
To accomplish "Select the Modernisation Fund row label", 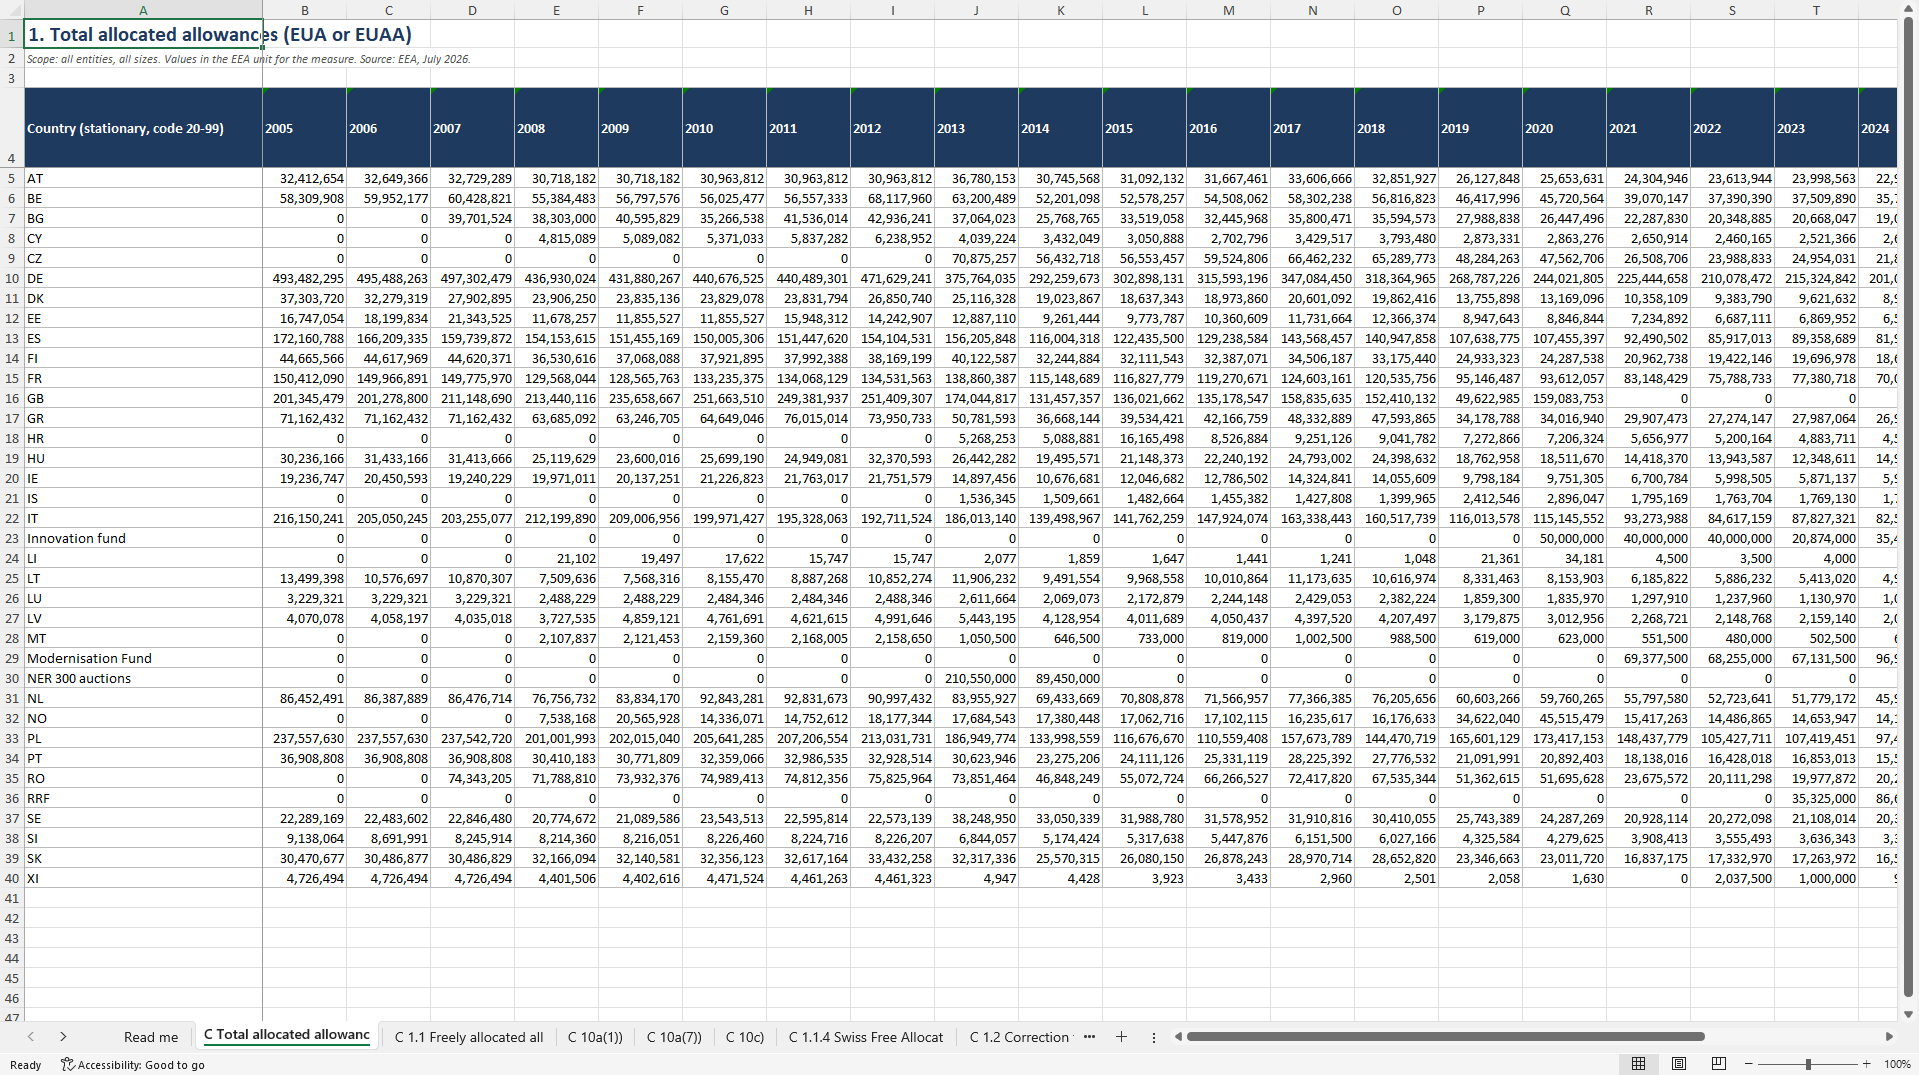I will (143, 658).
